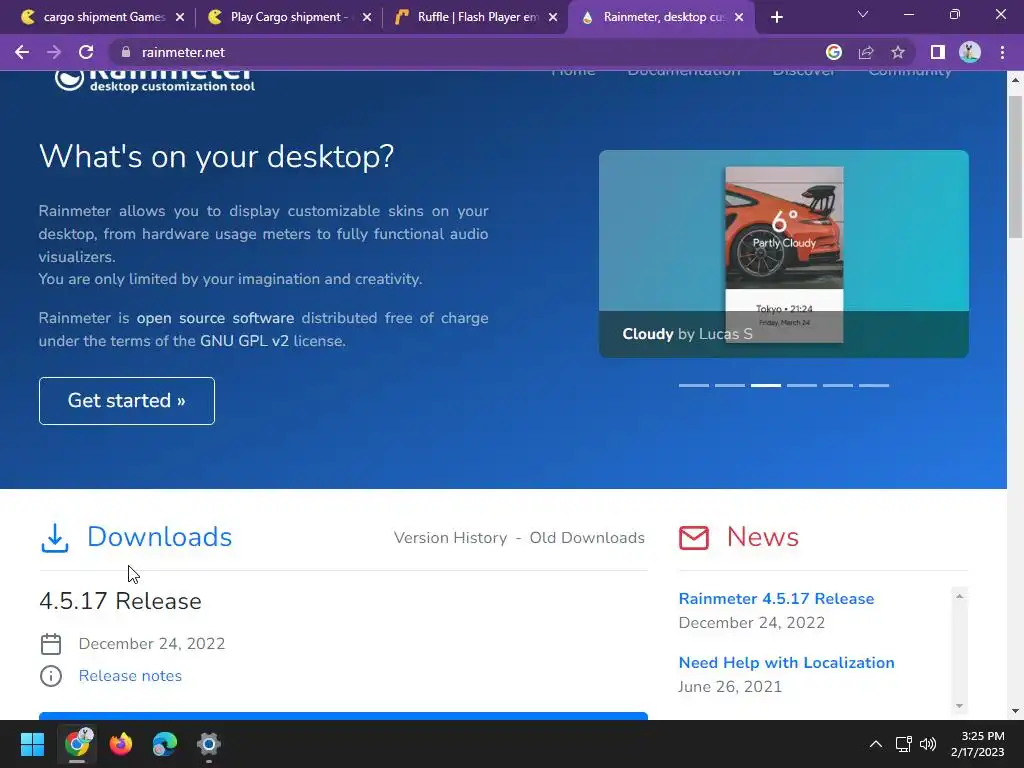This screenshot has height=768, width=1024.
Task: Open the Release notes link
Action: pyautogui.click(x=130, y=676)
